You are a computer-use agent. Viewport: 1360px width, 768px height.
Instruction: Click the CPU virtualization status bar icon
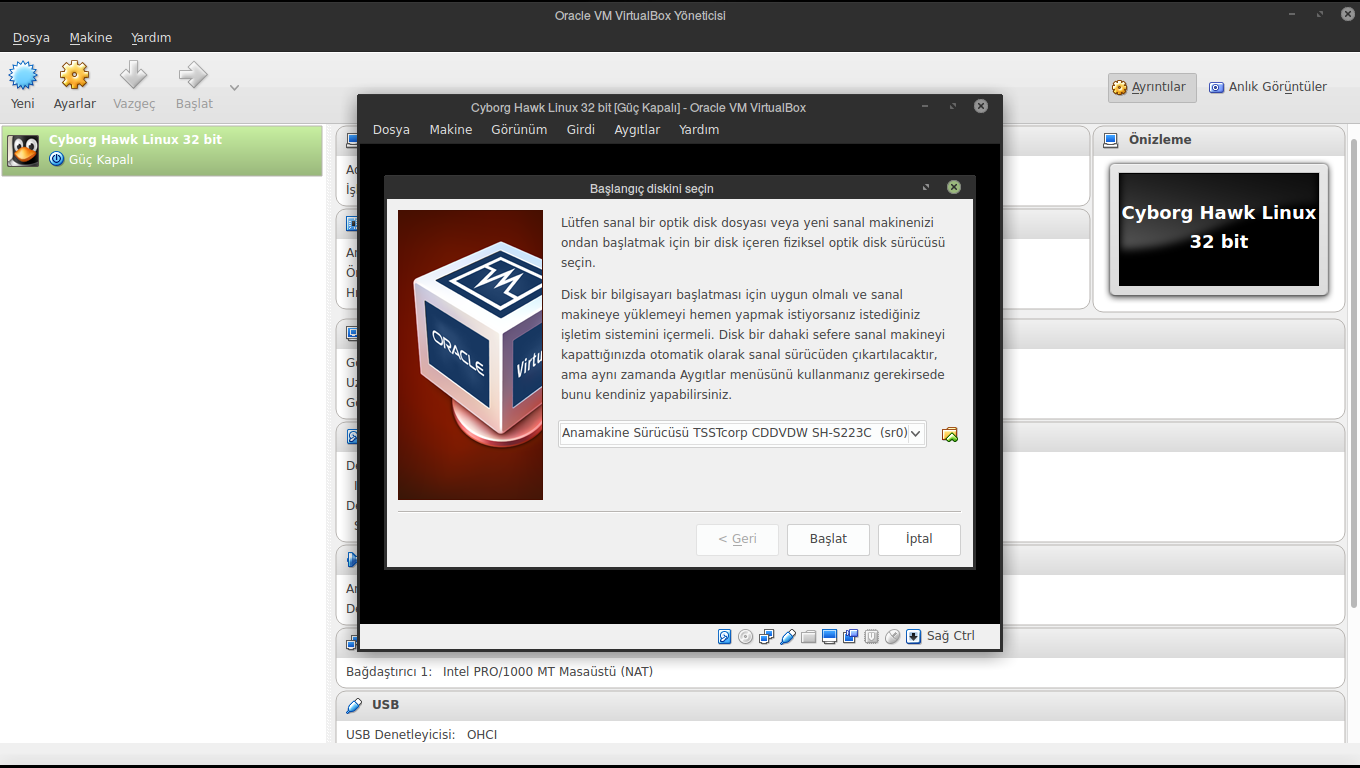coord(871,636)
